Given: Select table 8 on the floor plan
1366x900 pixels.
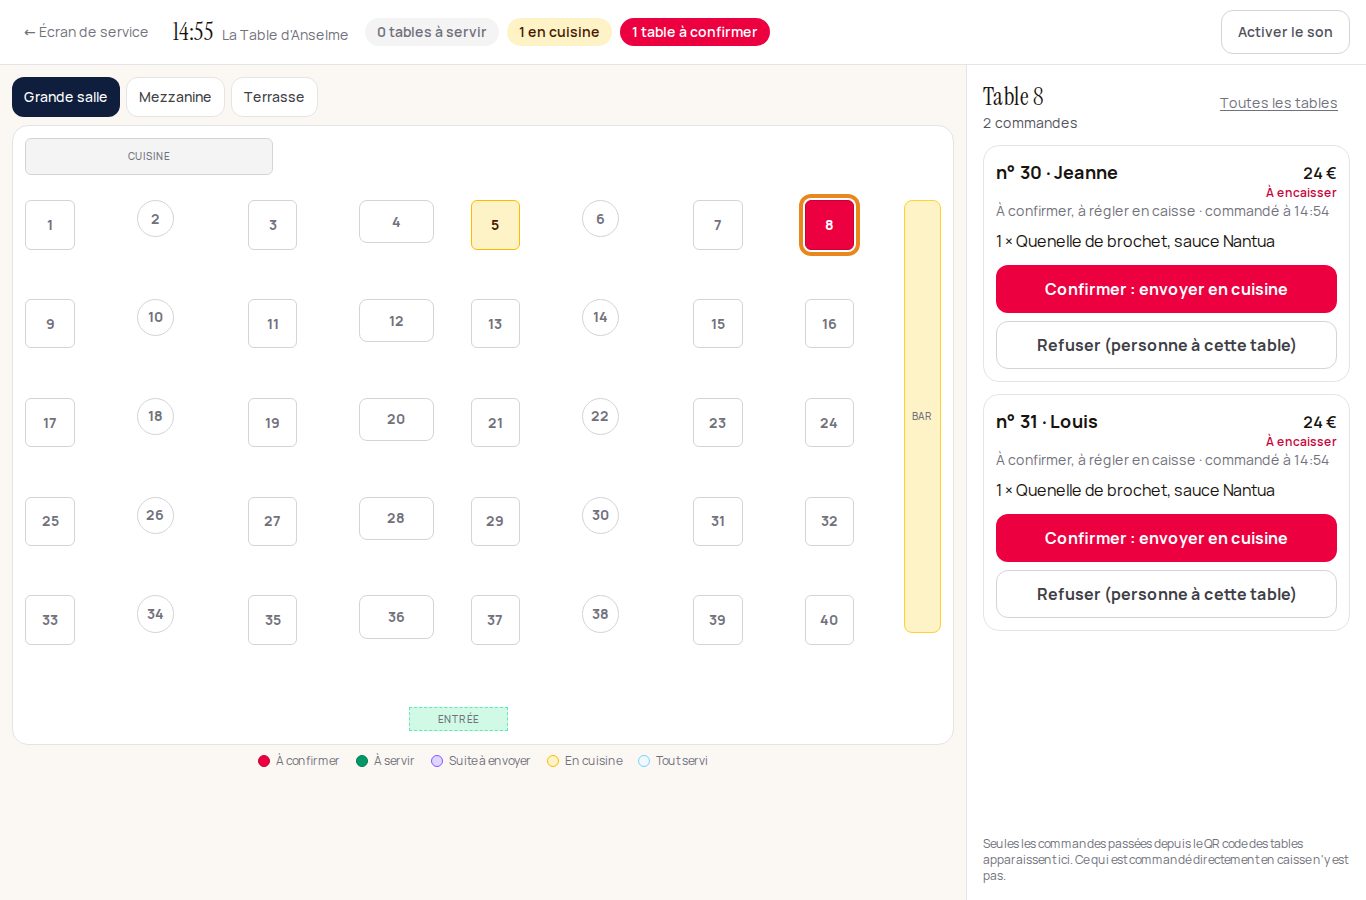Looking at the screenshot, I should pos(829,225).
